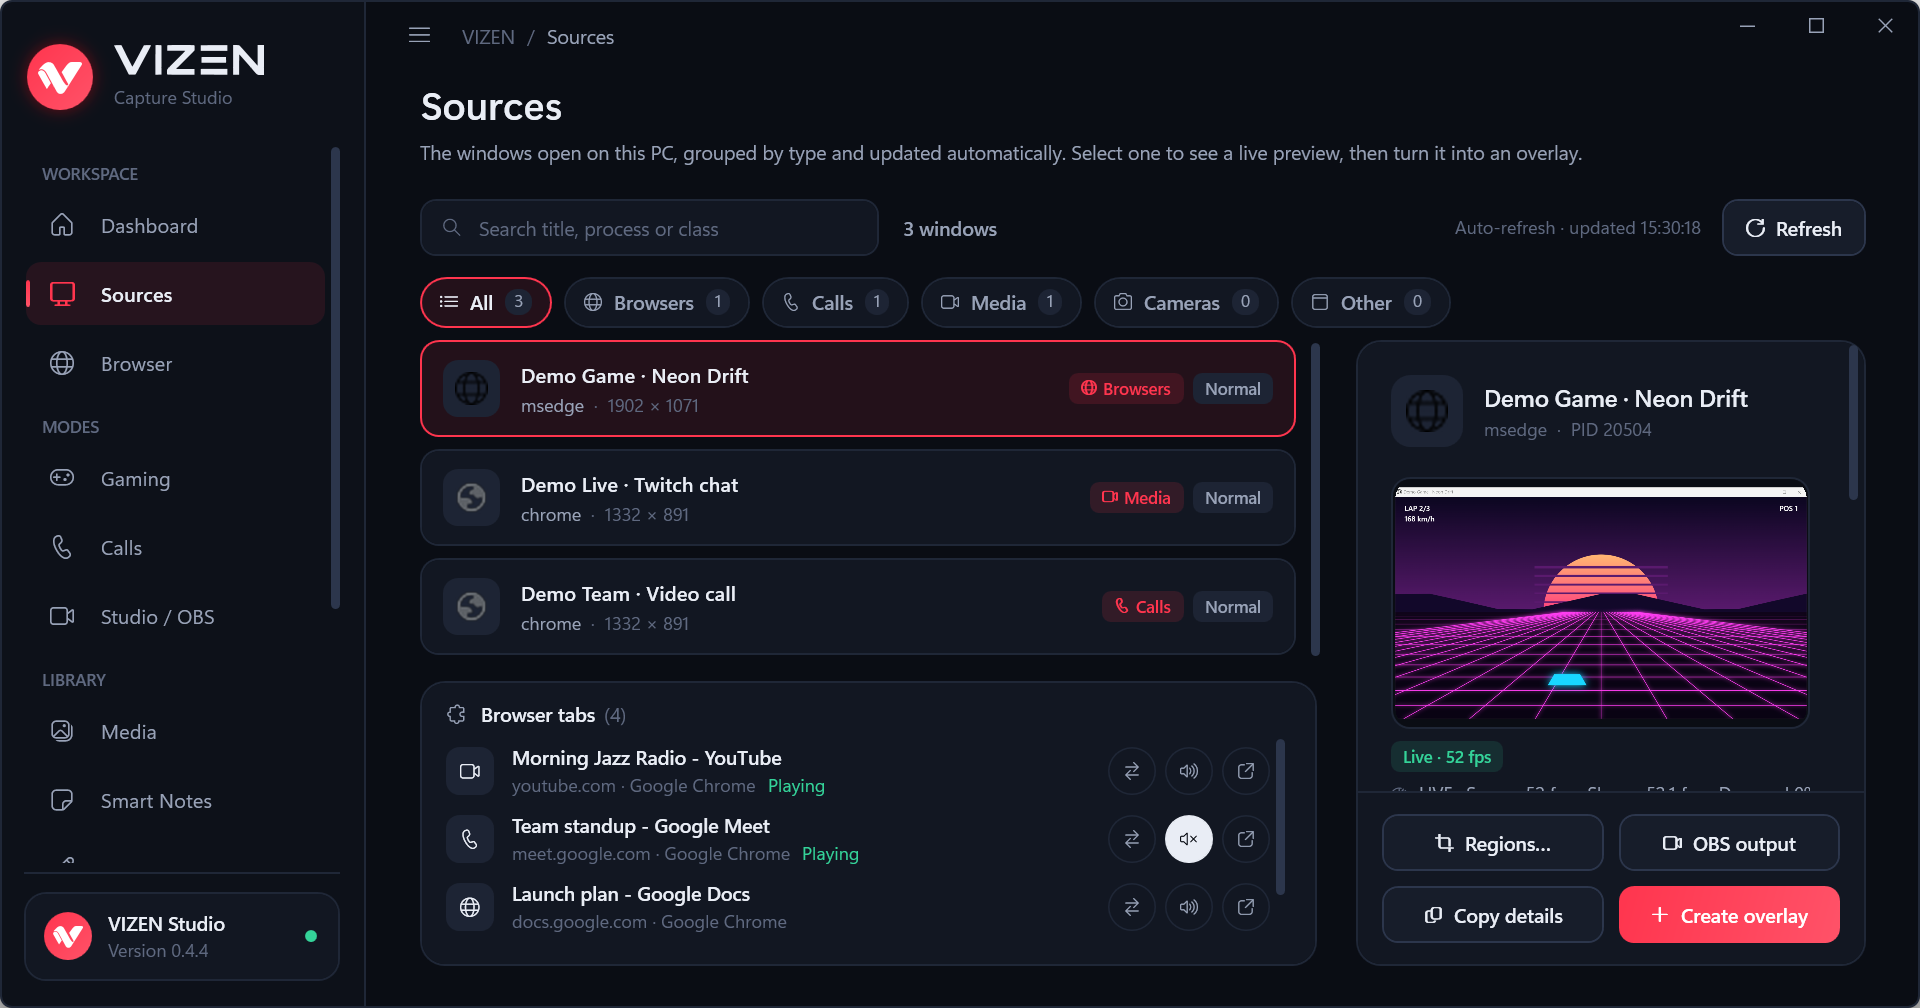
Task: Click the icon on Demo Team Video call row
Action: [x=471, y=606]
